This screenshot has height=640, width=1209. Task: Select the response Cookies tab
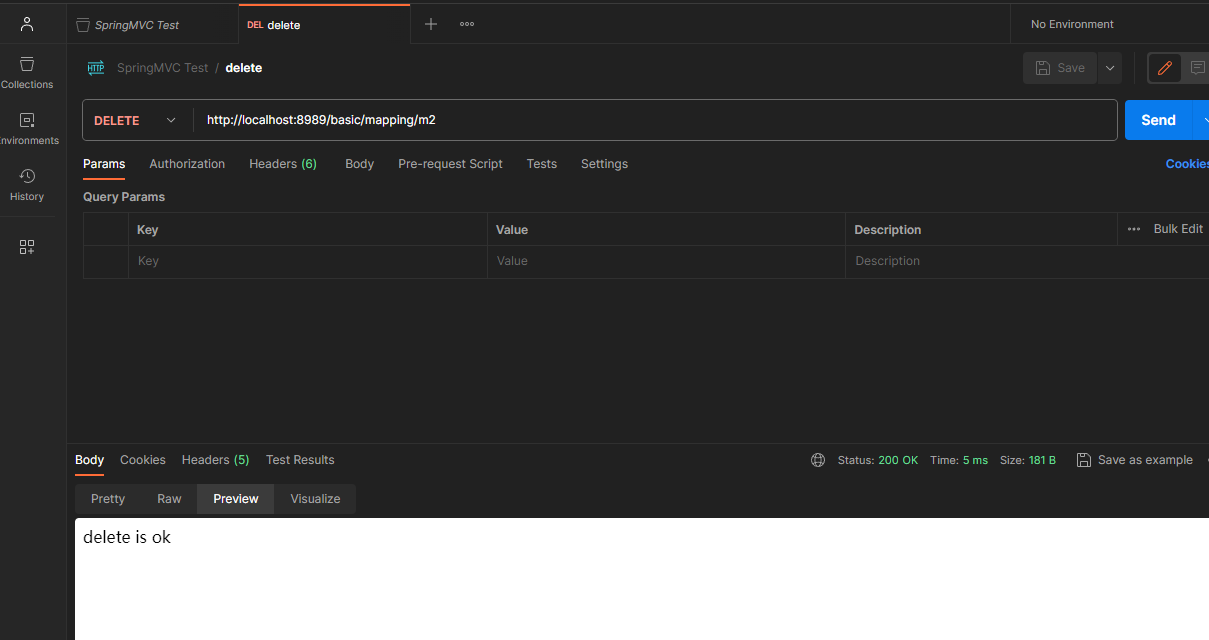tap(143, 460)
